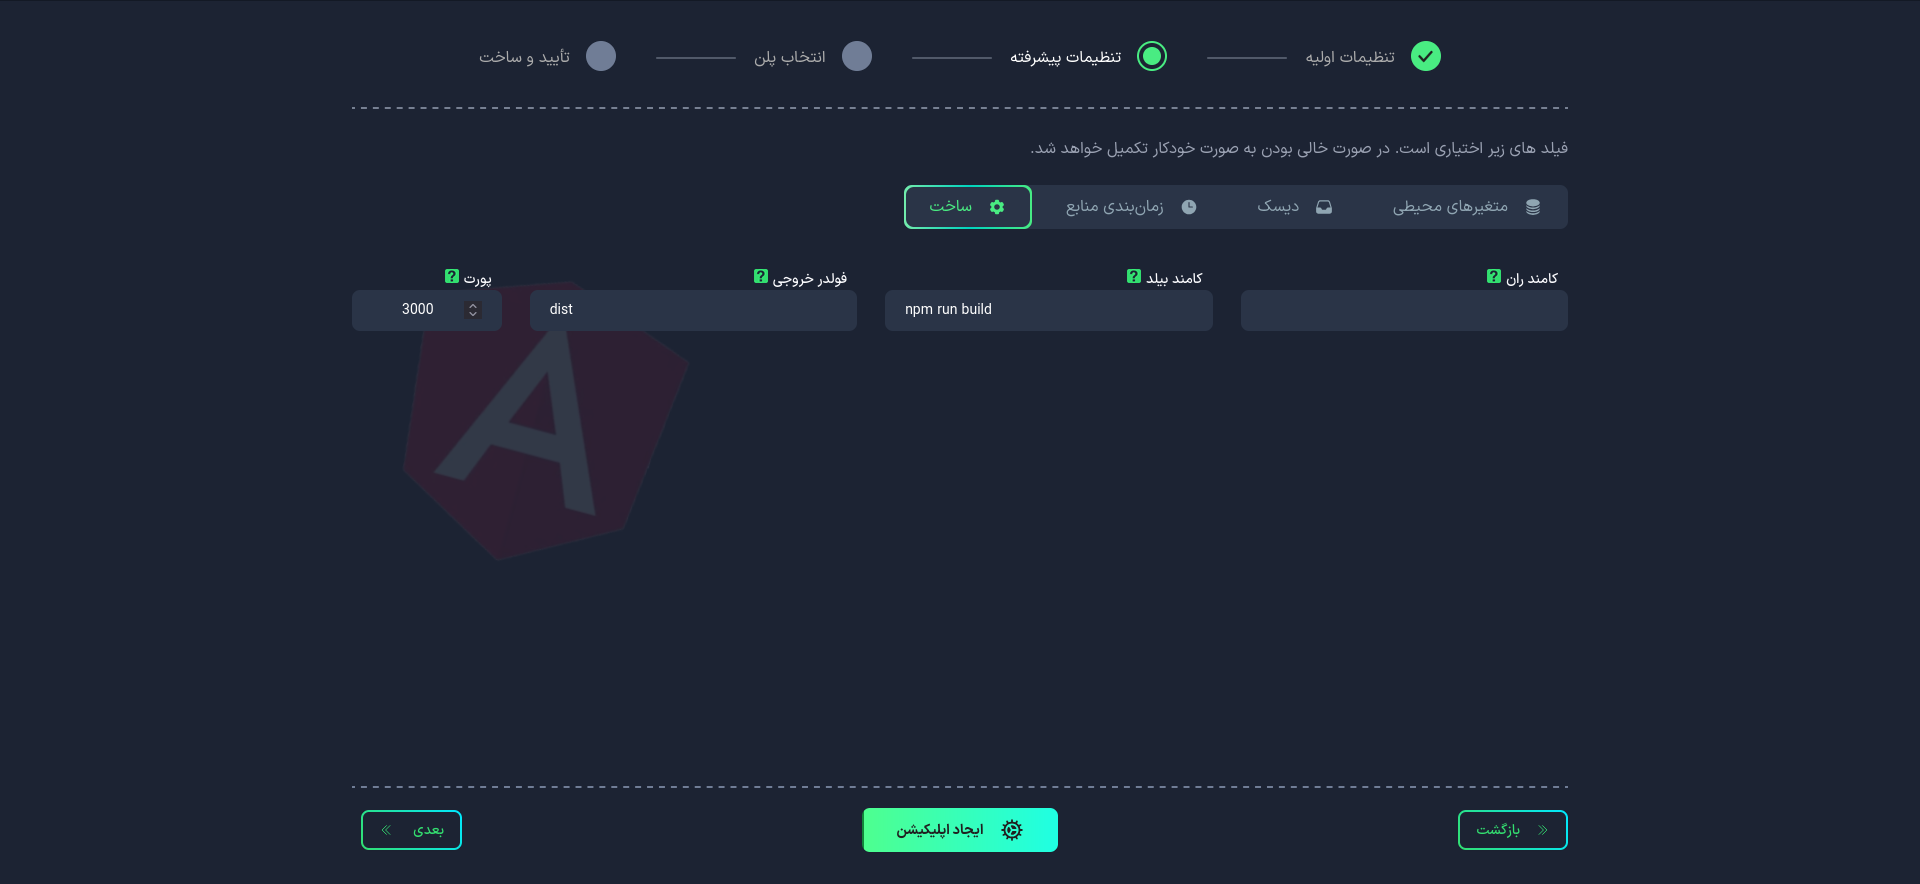
Task: Click the double-chevron icon on بازگشت button
Action: [x=1542, y=830]
